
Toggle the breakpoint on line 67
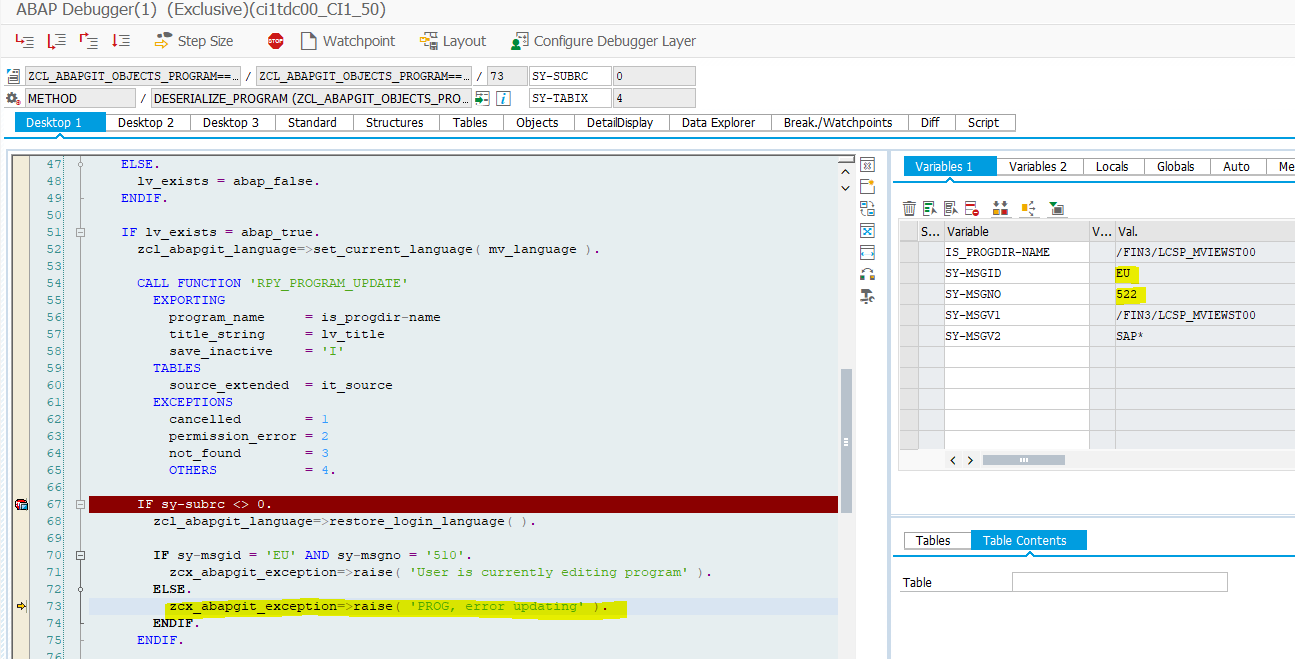[x=21, y=504]
